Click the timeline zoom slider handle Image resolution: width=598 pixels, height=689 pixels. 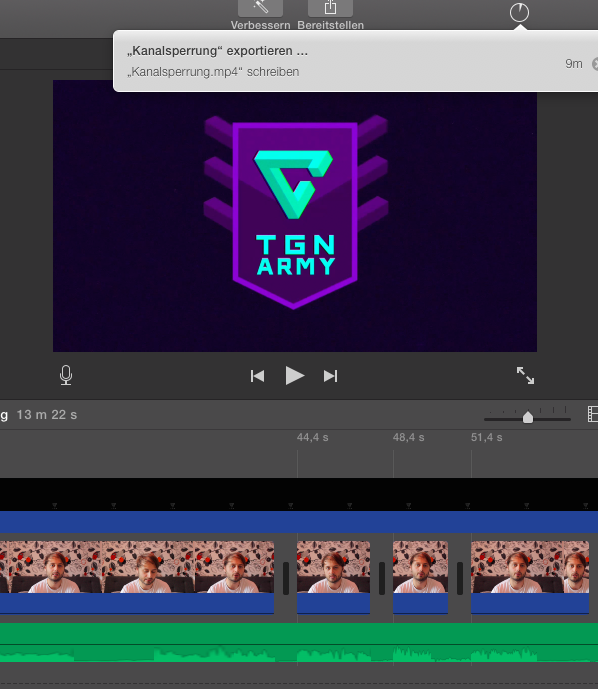click(x=528, y=417)
